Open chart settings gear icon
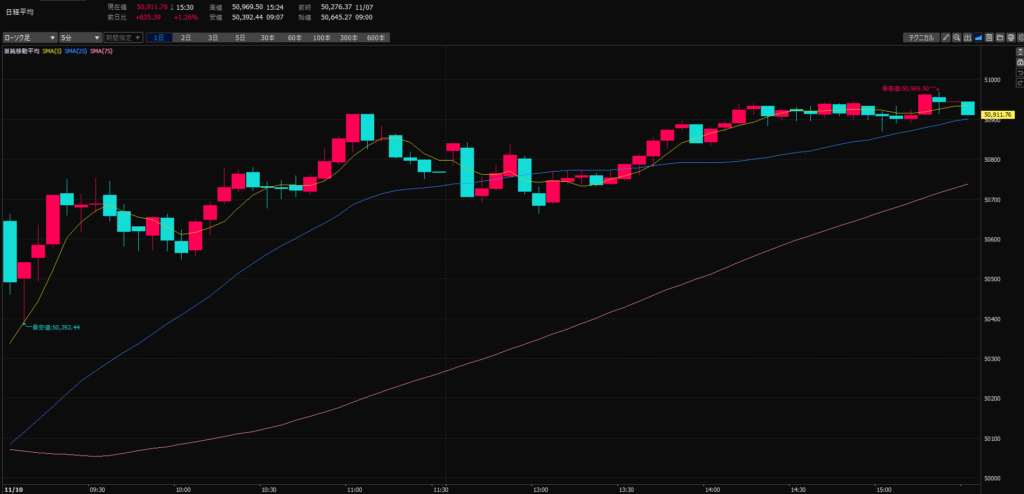 coord(1020,38)
